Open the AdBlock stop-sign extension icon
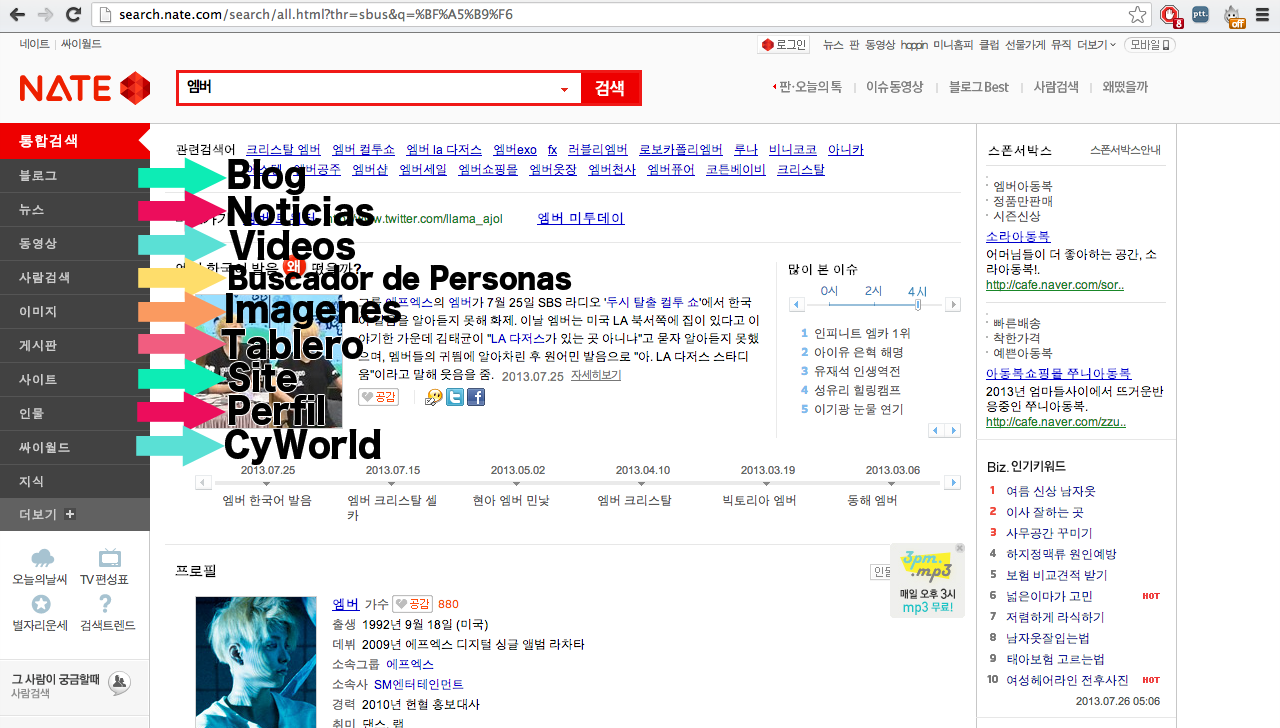This screenshot has height=728, width=1280. pos(1171,15)
